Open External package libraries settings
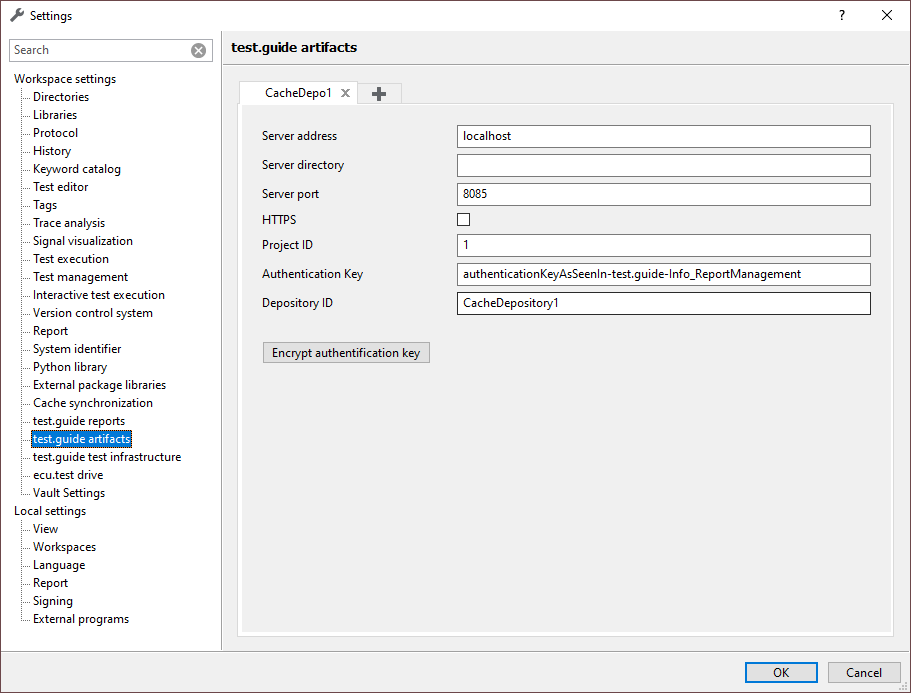Image resolution: width=911 pixels, height=693 pixels. tap(99, 385)
